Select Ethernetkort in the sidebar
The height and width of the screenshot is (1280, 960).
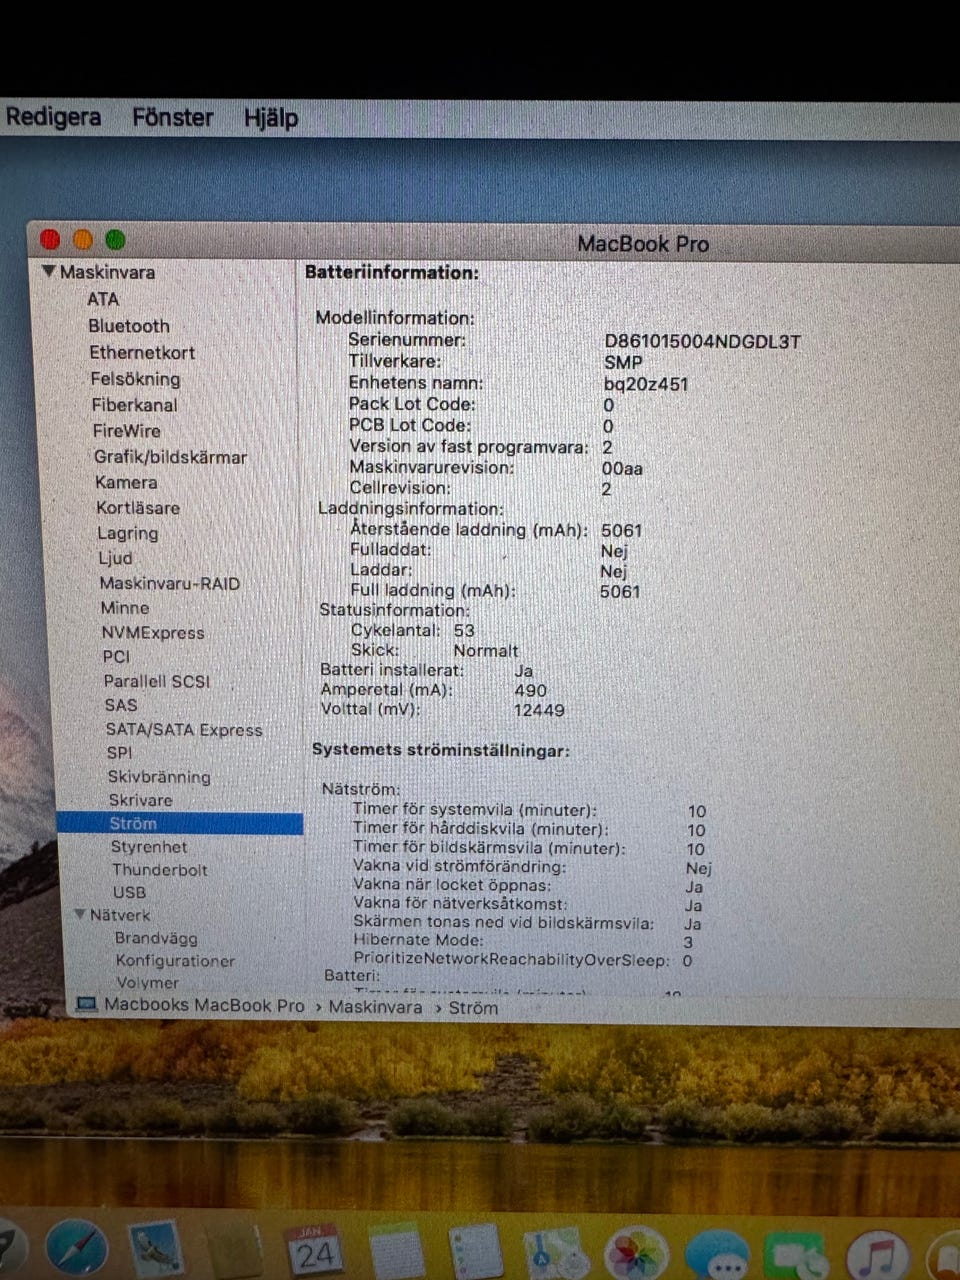point(142,352)
